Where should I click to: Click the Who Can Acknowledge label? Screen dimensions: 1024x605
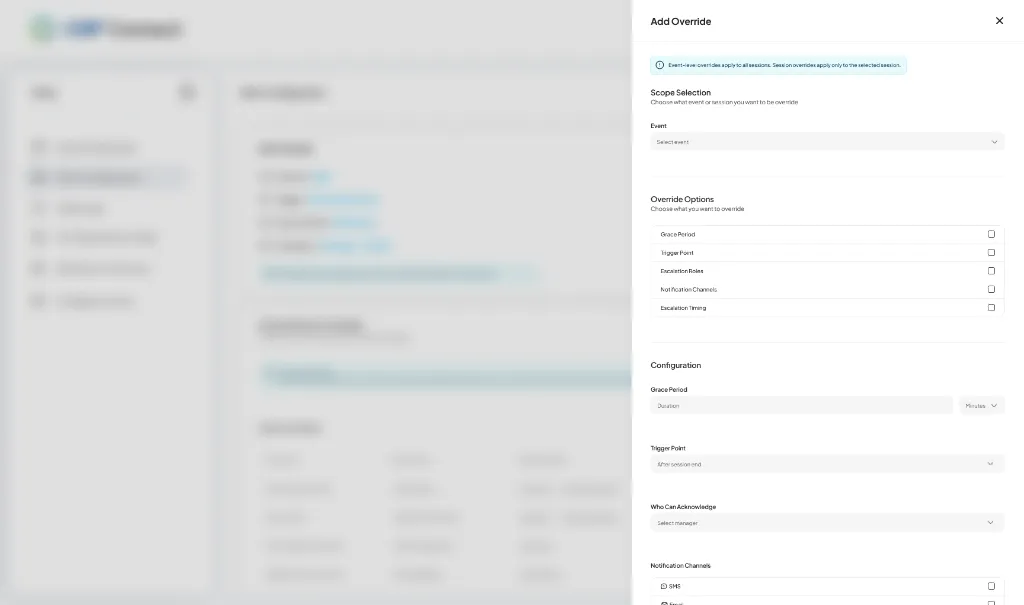tap(683, 507)
